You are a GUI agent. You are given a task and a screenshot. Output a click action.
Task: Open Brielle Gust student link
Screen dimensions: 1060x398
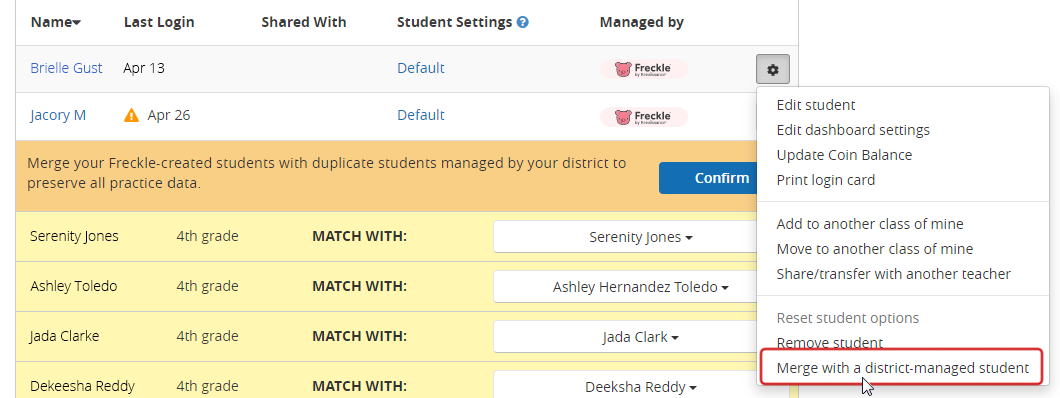tap(66, 68)
